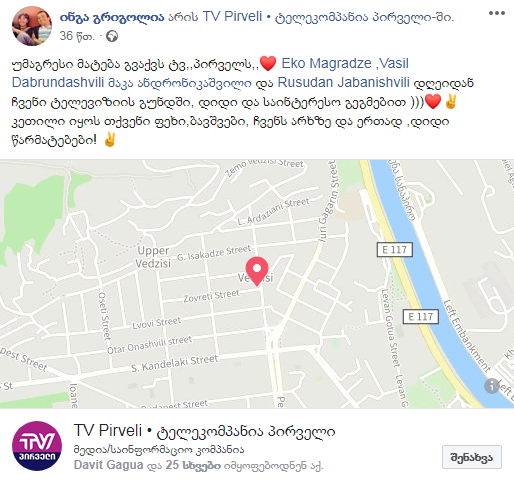Show the 25 სხვები visitors list
514x487 pixels.
click(x=193, y=465)
